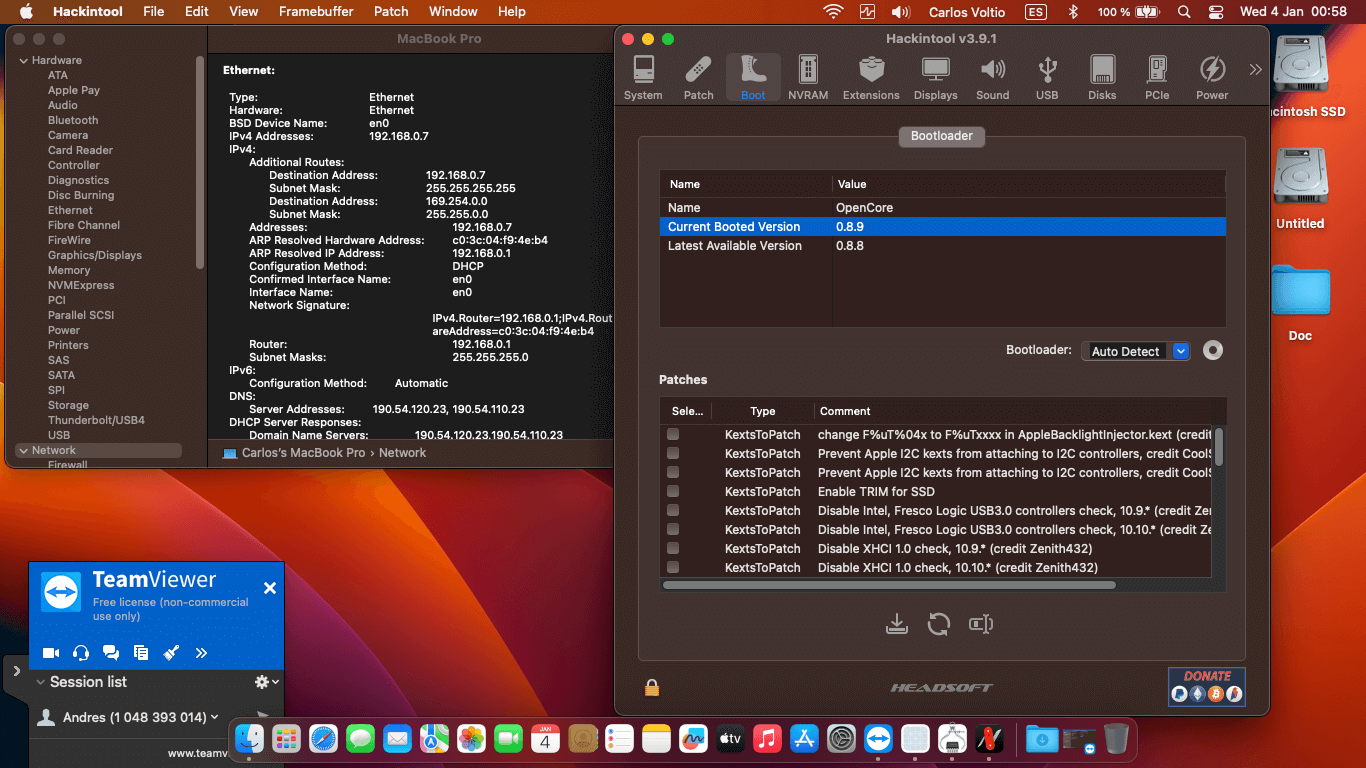
Task: Select Thunderbolt/USB4 in System Information sidebar
Action: click(96, 420)
